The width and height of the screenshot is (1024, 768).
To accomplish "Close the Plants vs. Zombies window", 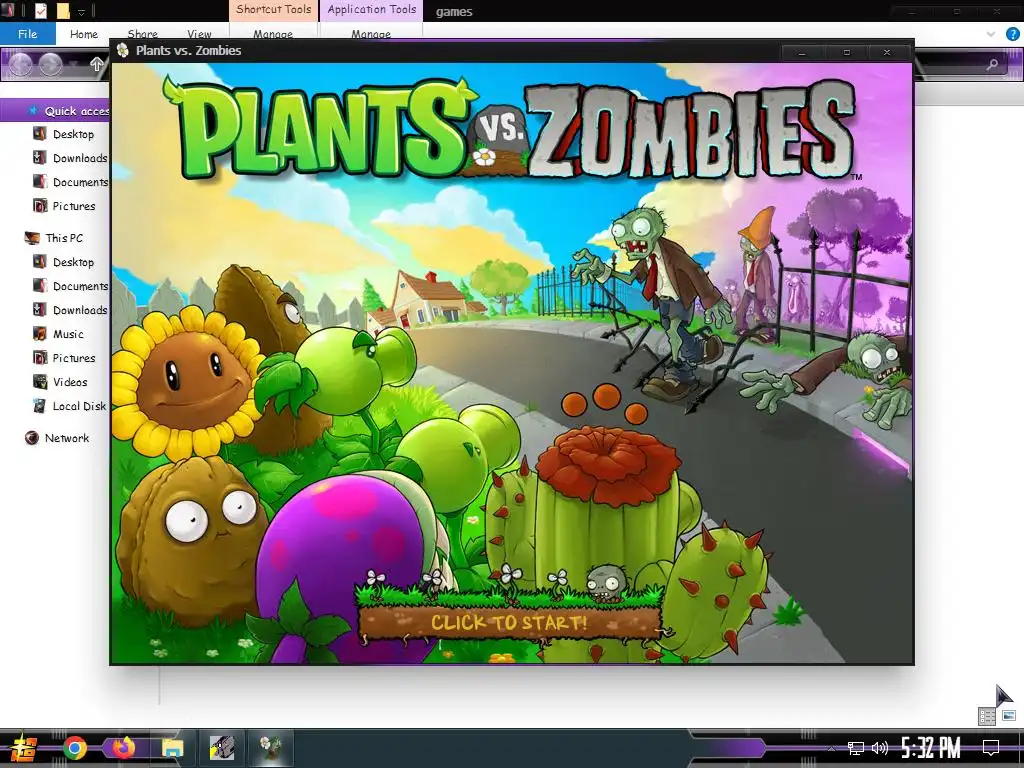I will pyautogui.click(x=887, y=52).
